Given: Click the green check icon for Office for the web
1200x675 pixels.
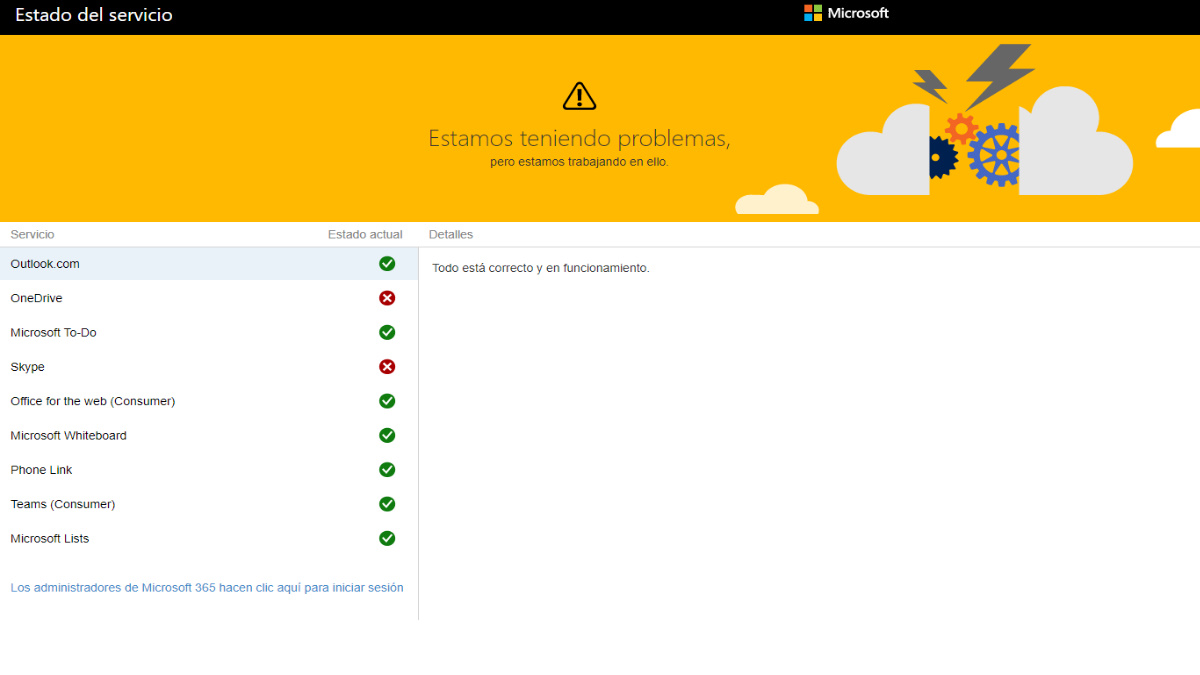Looking at the screenshot, I should (387, 401).
